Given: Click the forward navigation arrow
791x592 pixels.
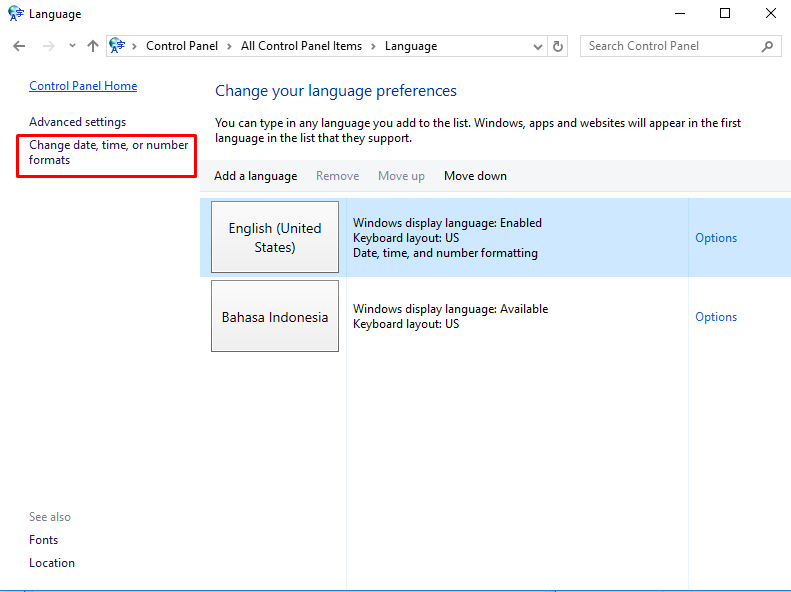Looking at the screenshot, I should (48, 46).
